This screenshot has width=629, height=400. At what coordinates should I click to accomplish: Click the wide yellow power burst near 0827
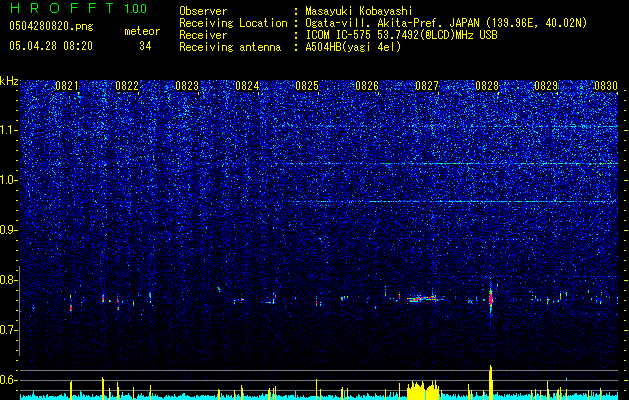tap(423, 390)
